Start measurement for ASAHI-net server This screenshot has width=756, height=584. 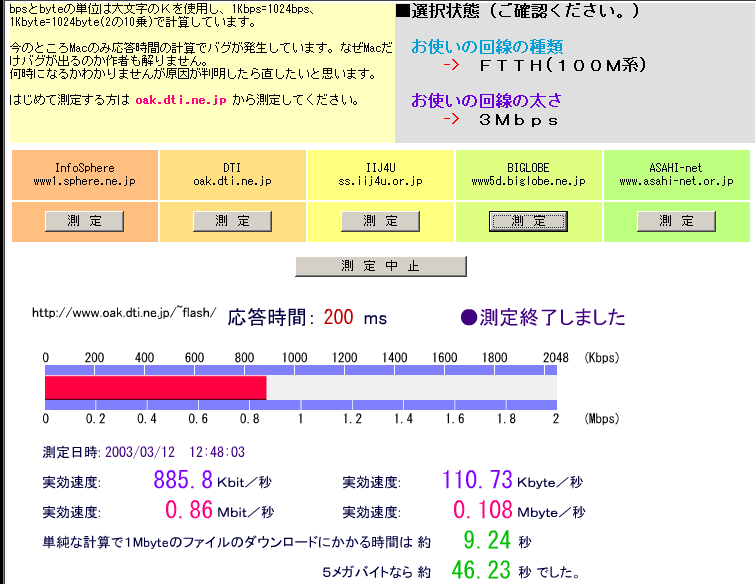[676, 221]
